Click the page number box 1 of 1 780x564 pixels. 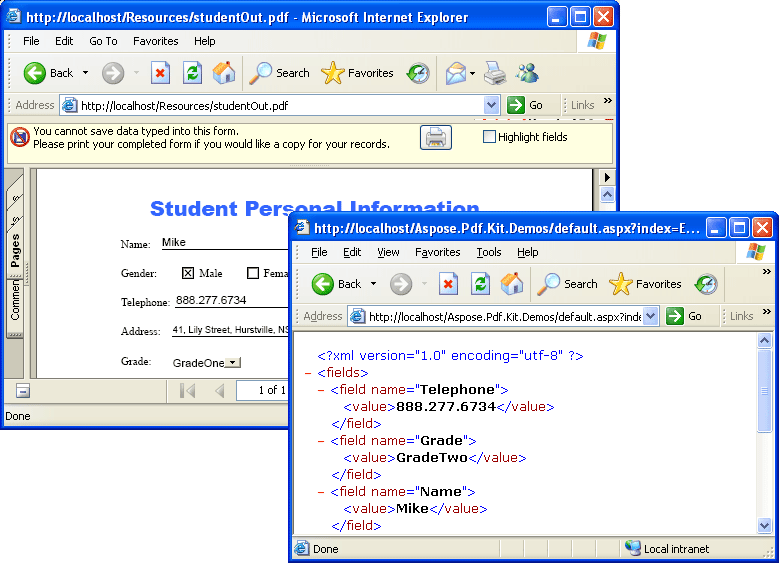pos(262,390)
